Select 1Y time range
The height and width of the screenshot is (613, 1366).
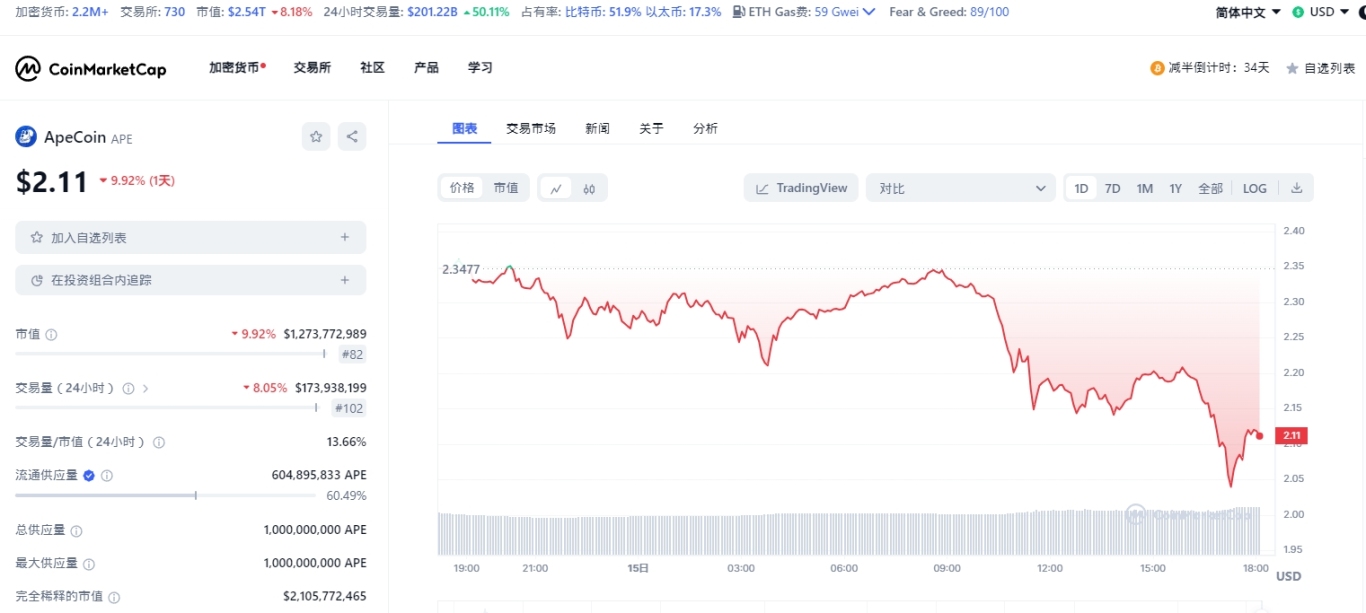1176,188
